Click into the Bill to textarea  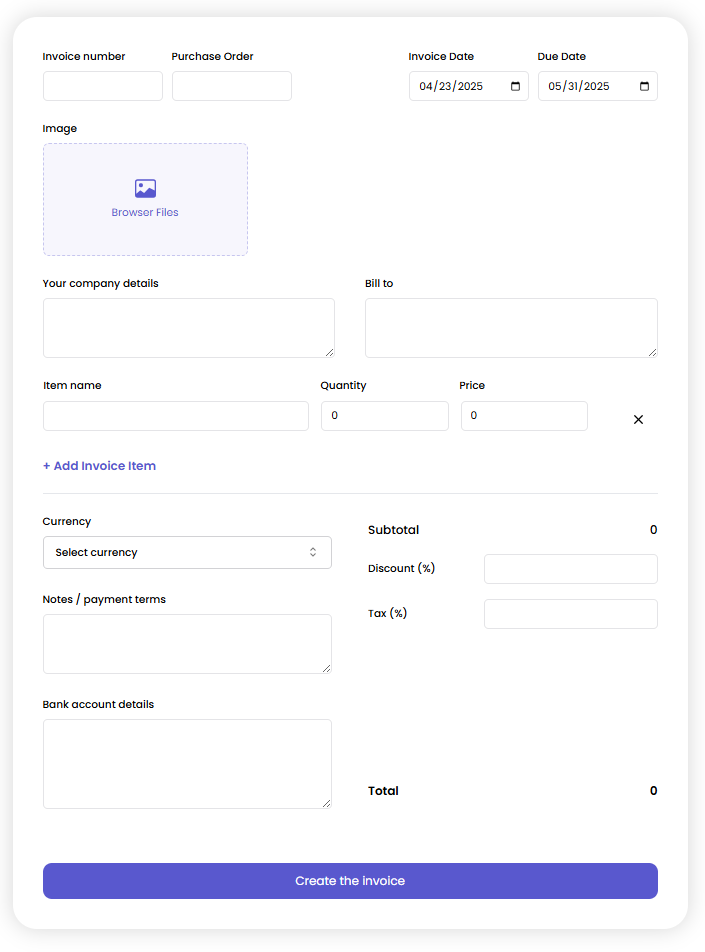[510, 328]
